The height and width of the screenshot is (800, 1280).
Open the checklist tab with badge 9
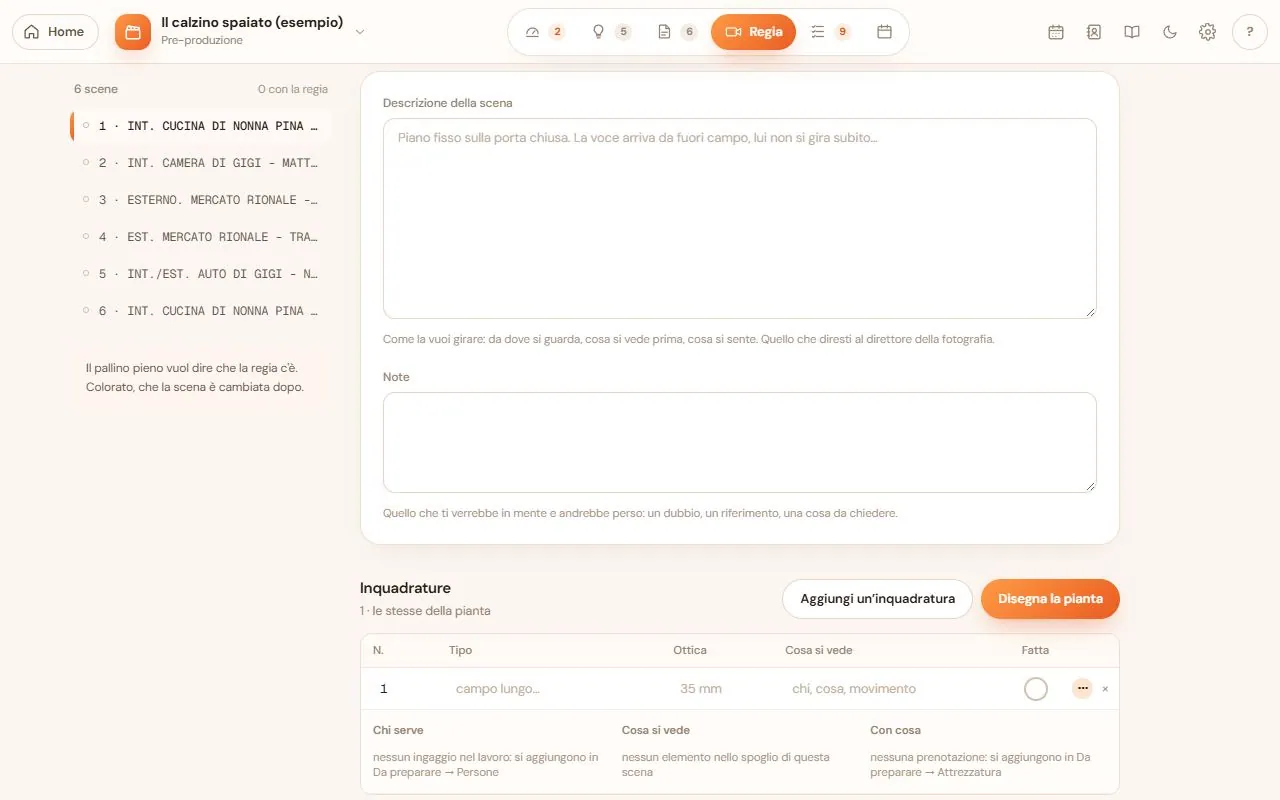click(830, 32)
